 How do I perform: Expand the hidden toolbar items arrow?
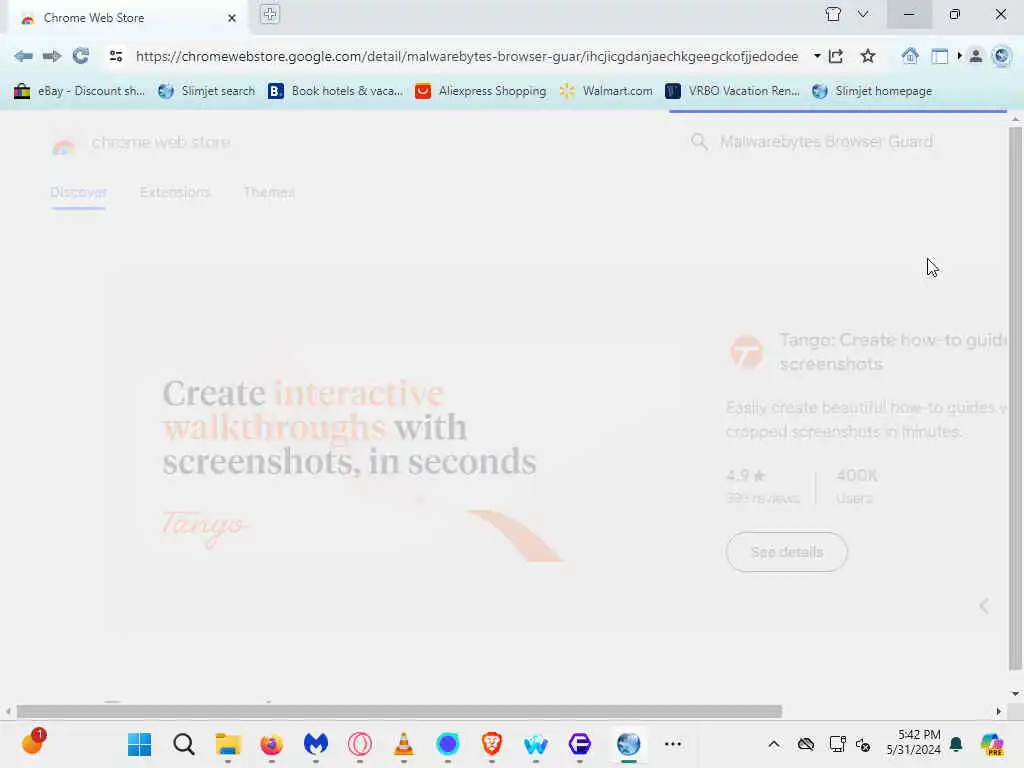point(959,56)
